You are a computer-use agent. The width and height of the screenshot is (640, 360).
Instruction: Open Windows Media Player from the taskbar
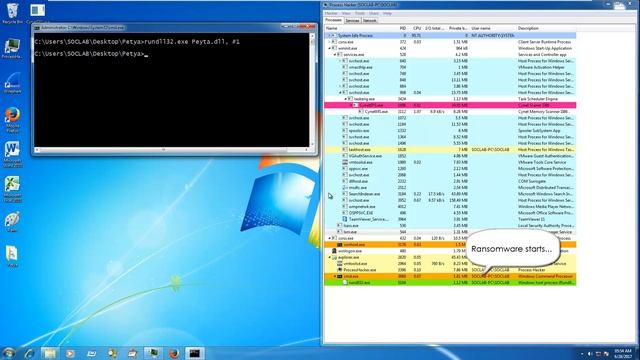[x=70, y=353]
